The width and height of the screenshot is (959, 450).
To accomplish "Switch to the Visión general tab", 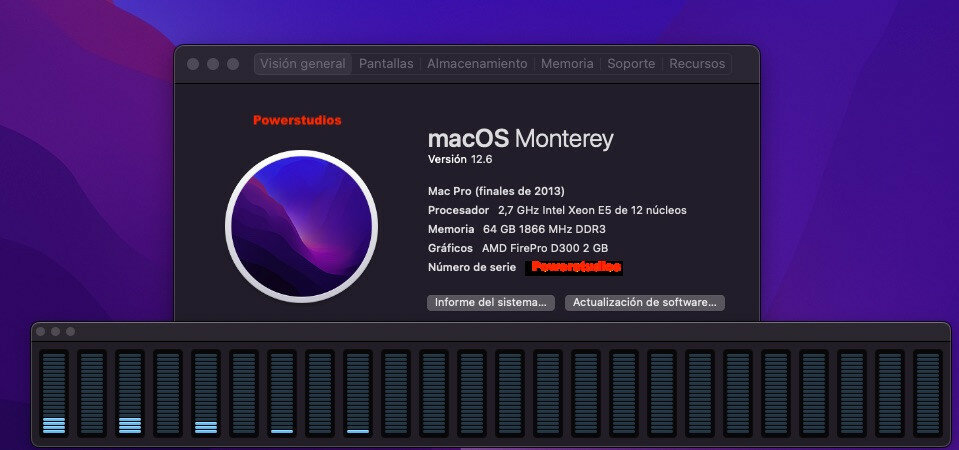I will point(303,64).
